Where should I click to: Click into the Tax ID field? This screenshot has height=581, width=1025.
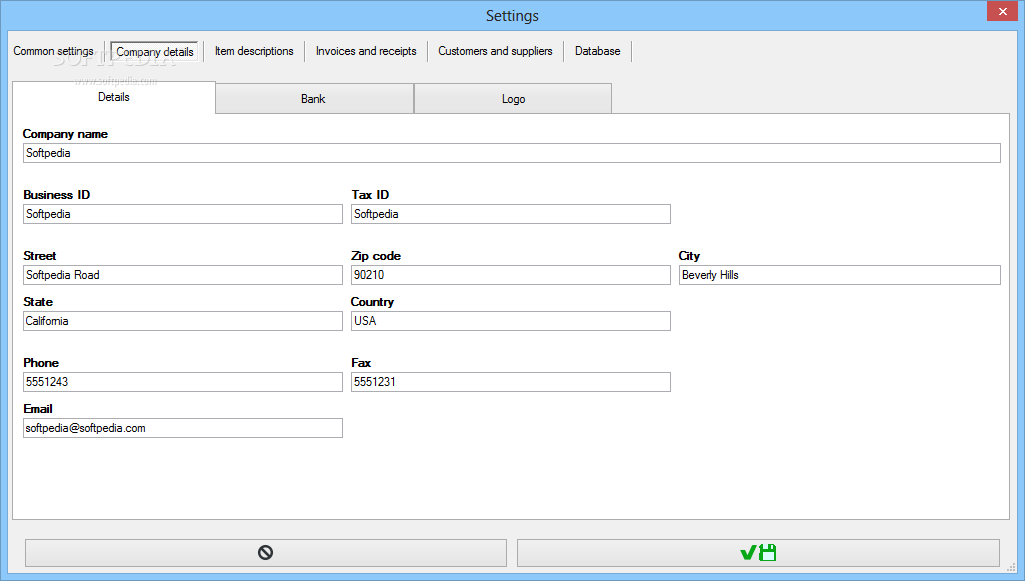511,214
